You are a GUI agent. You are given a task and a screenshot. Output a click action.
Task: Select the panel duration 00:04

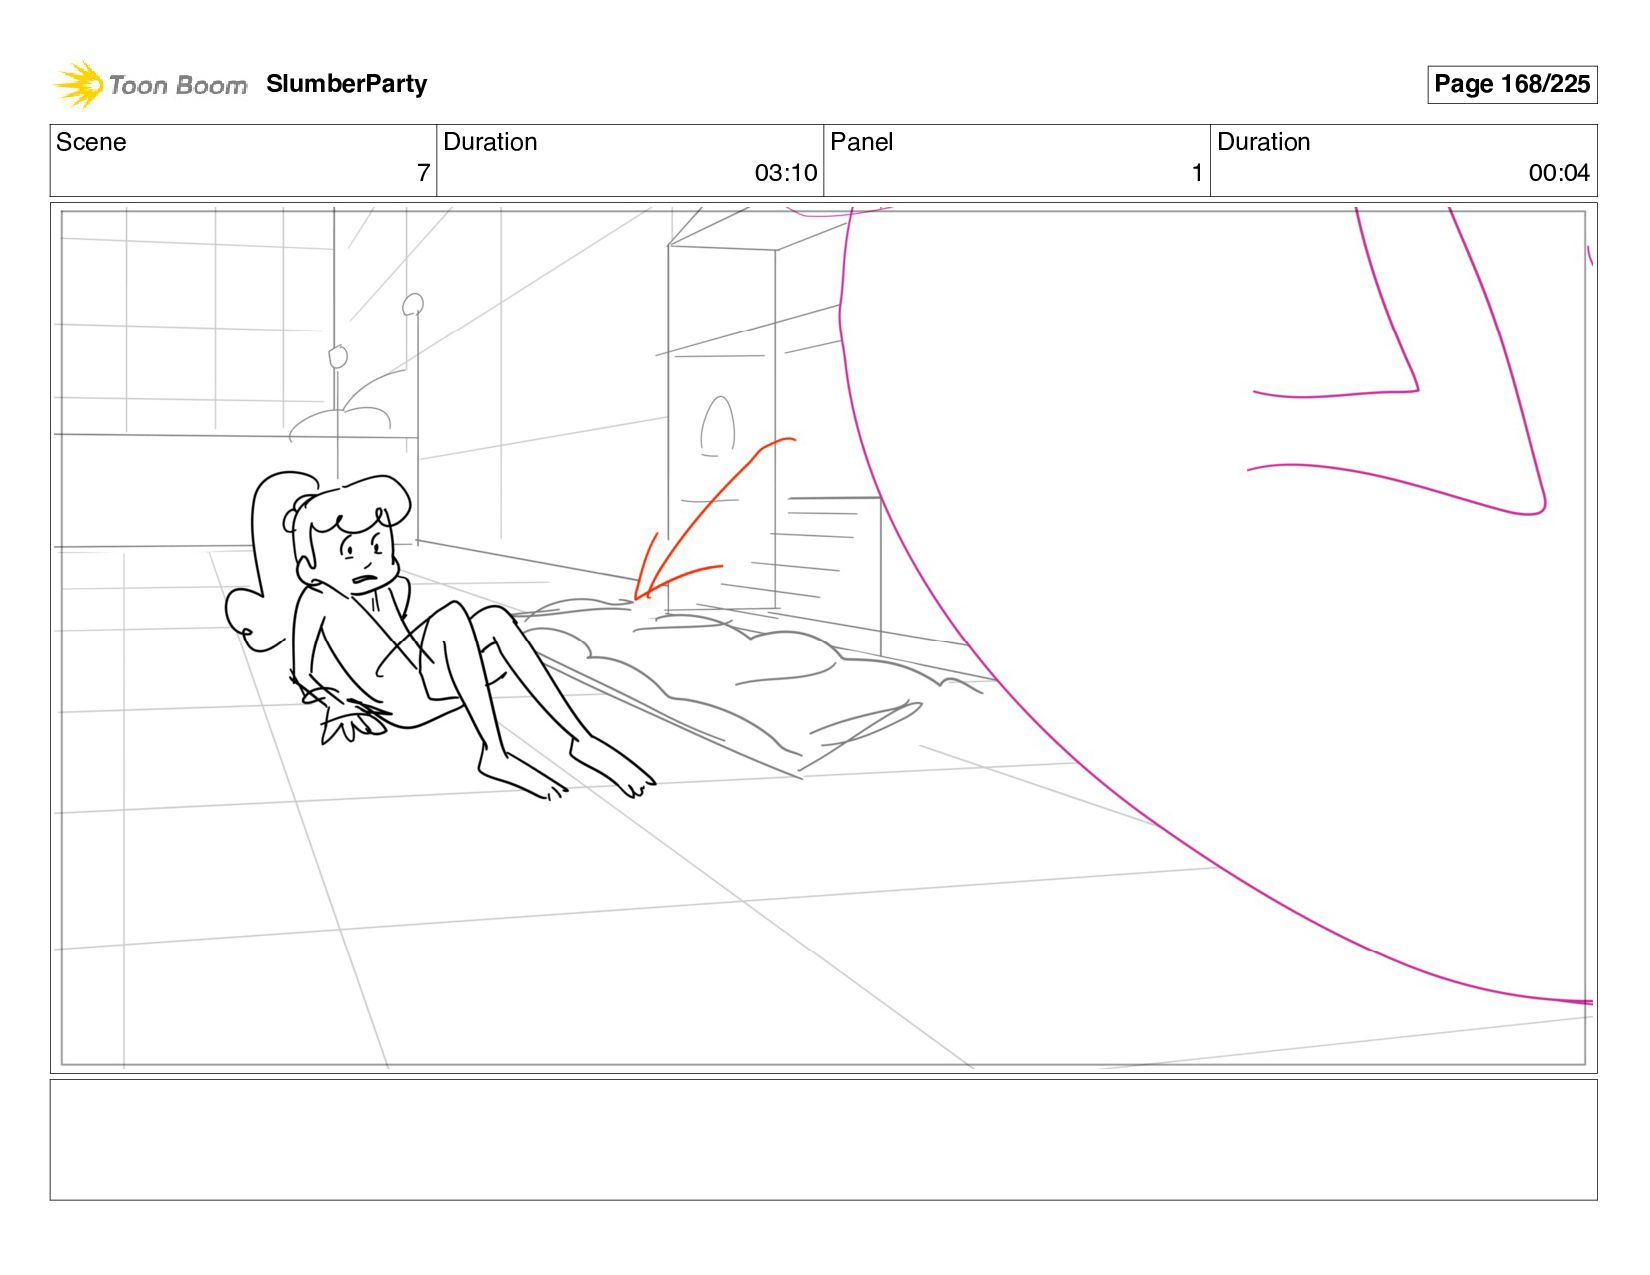coord(1559,173)
